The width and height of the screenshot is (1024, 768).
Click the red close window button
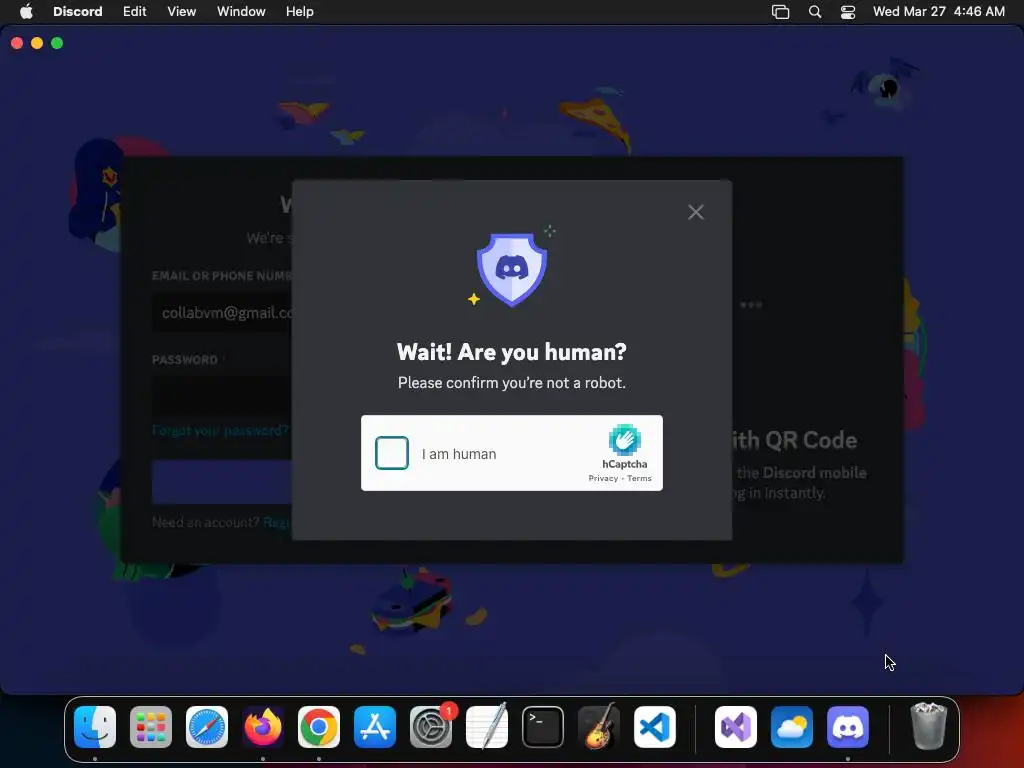pyautogui.click(x=17, y=43)
